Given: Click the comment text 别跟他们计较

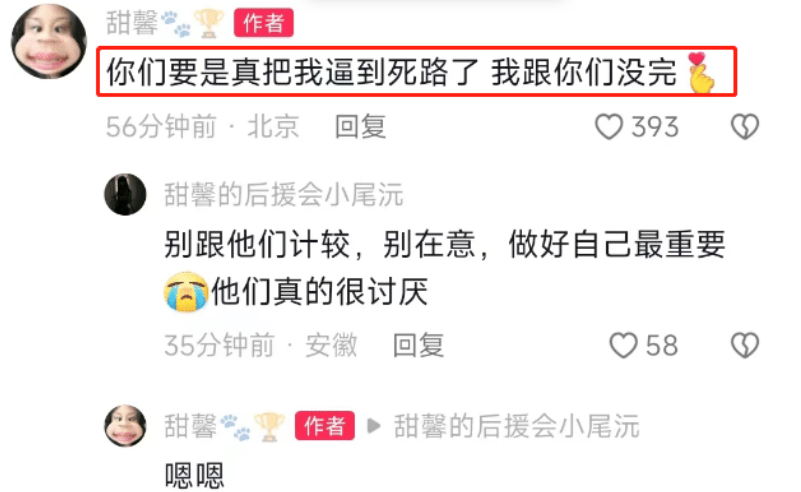Looking at the screenshot, I should 257,244.
